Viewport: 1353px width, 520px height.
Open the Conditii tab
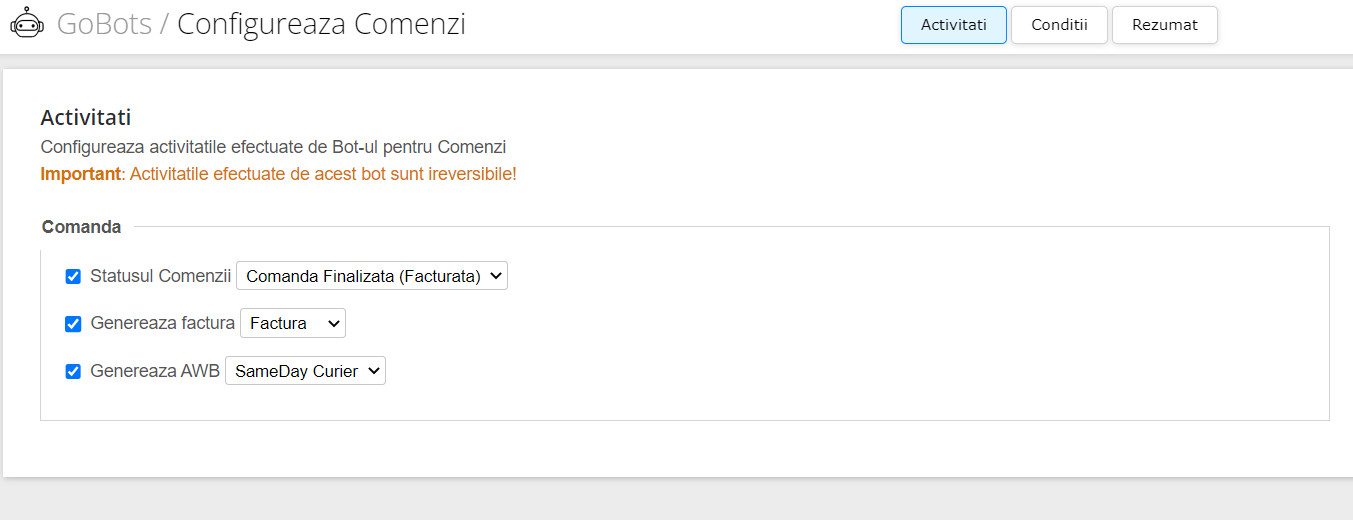click(x=1059, y=25)
